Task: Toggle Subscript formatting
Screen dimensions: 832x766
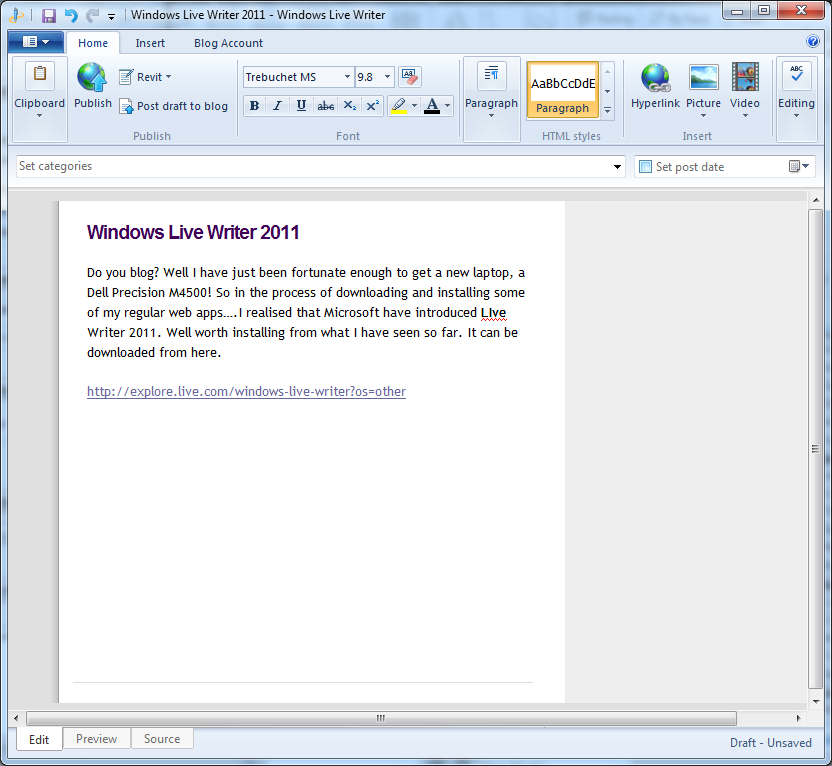Action: click(x=349, y=106)
